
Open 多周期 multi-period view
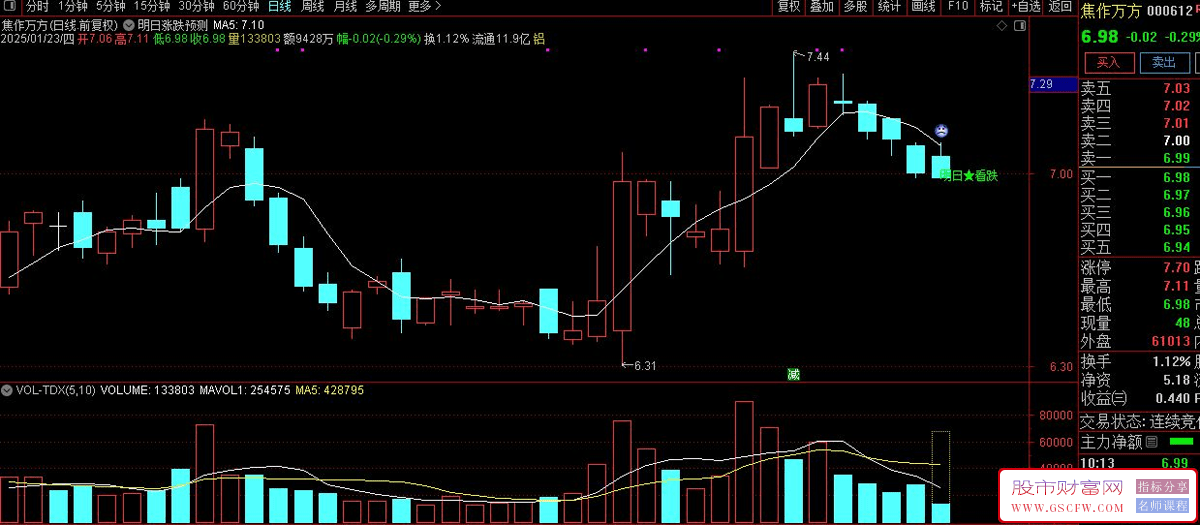coord(384,6)
